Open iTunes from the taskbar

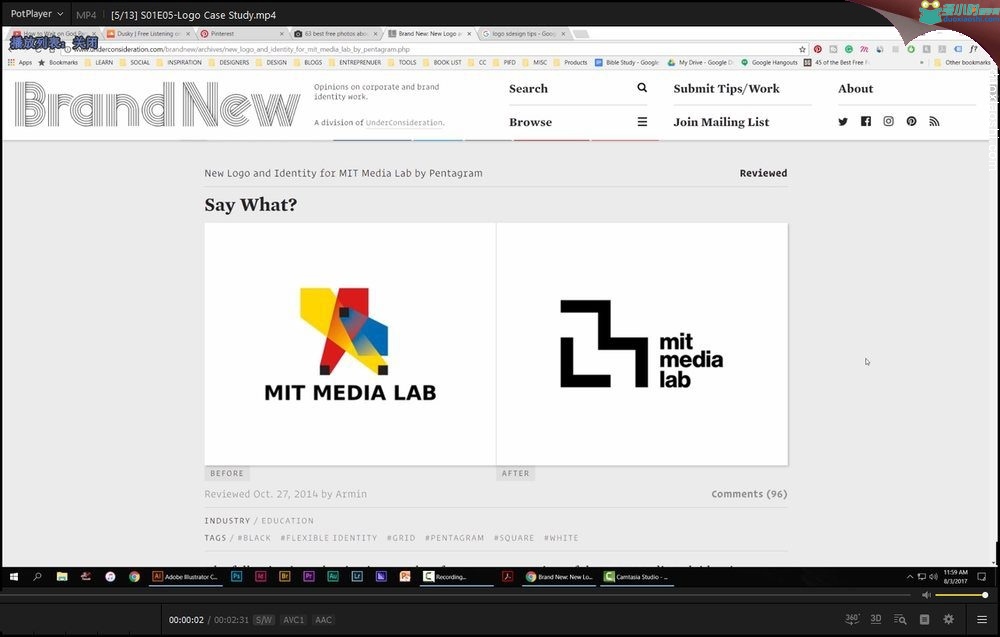110,576
